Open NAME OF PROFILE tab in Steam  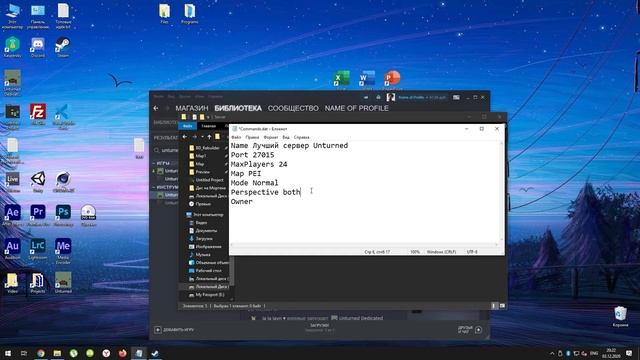tap(356, 108)
